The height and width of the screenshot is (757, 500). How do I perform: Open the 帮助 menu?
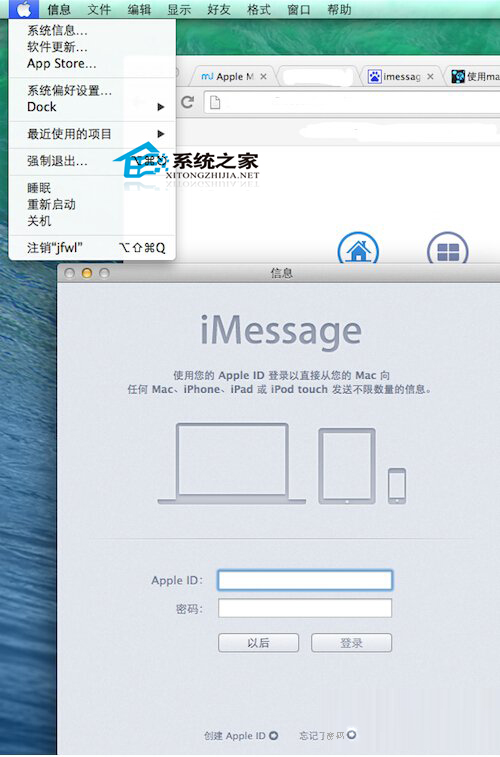tap(339, 9)
